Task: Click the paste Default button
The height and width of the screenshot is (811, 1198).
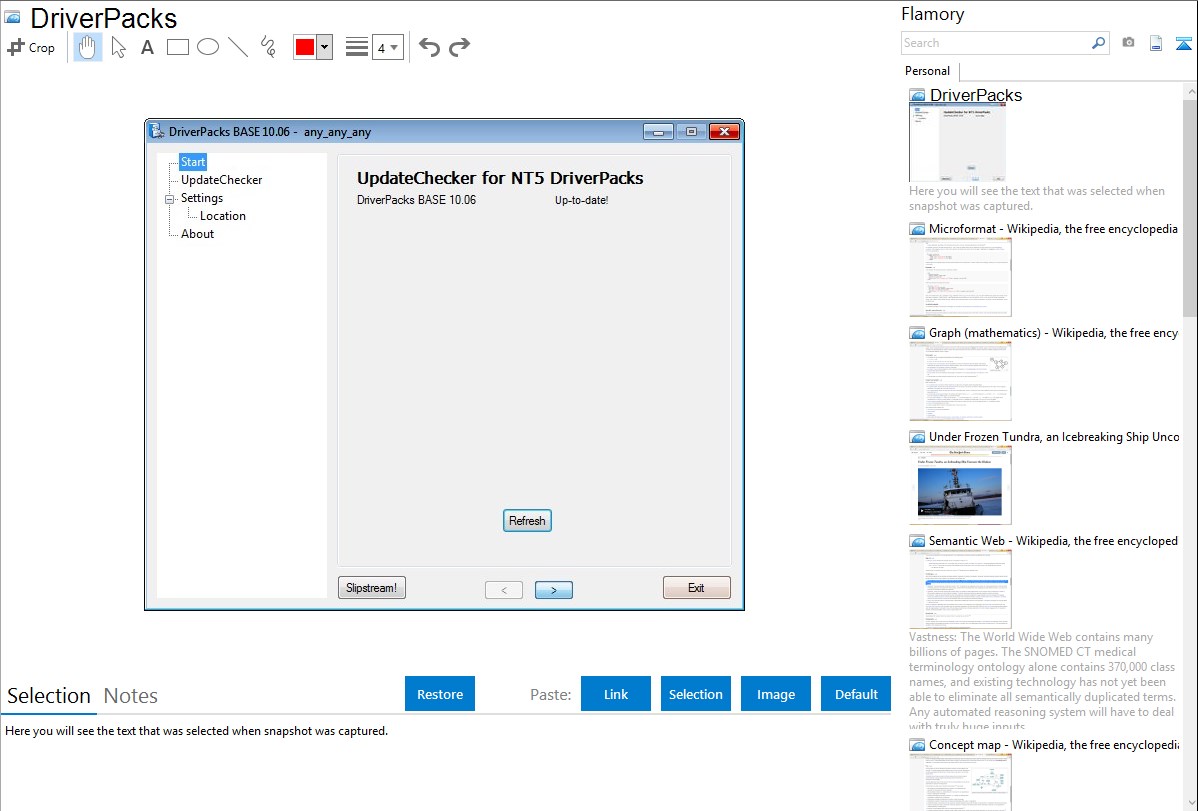Action: pos(856,694)
